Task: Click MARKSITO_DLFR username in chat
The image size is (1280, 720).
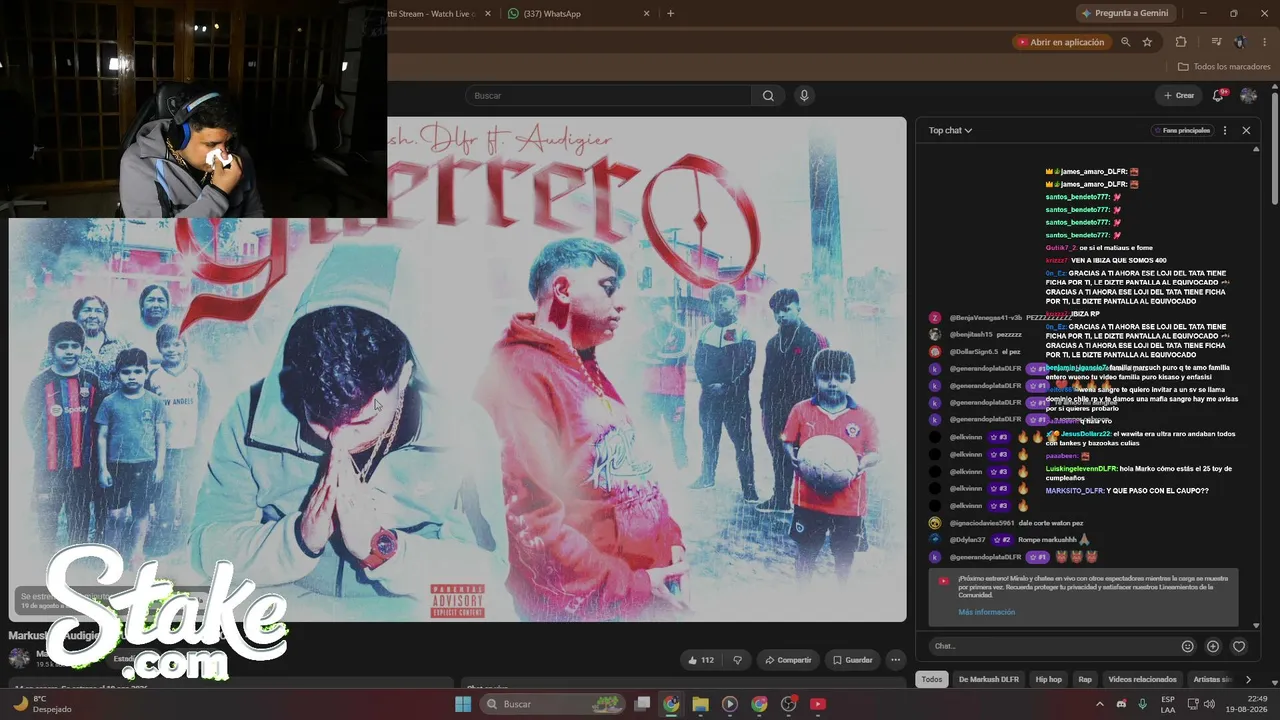Action: (x=1075, y=491)
